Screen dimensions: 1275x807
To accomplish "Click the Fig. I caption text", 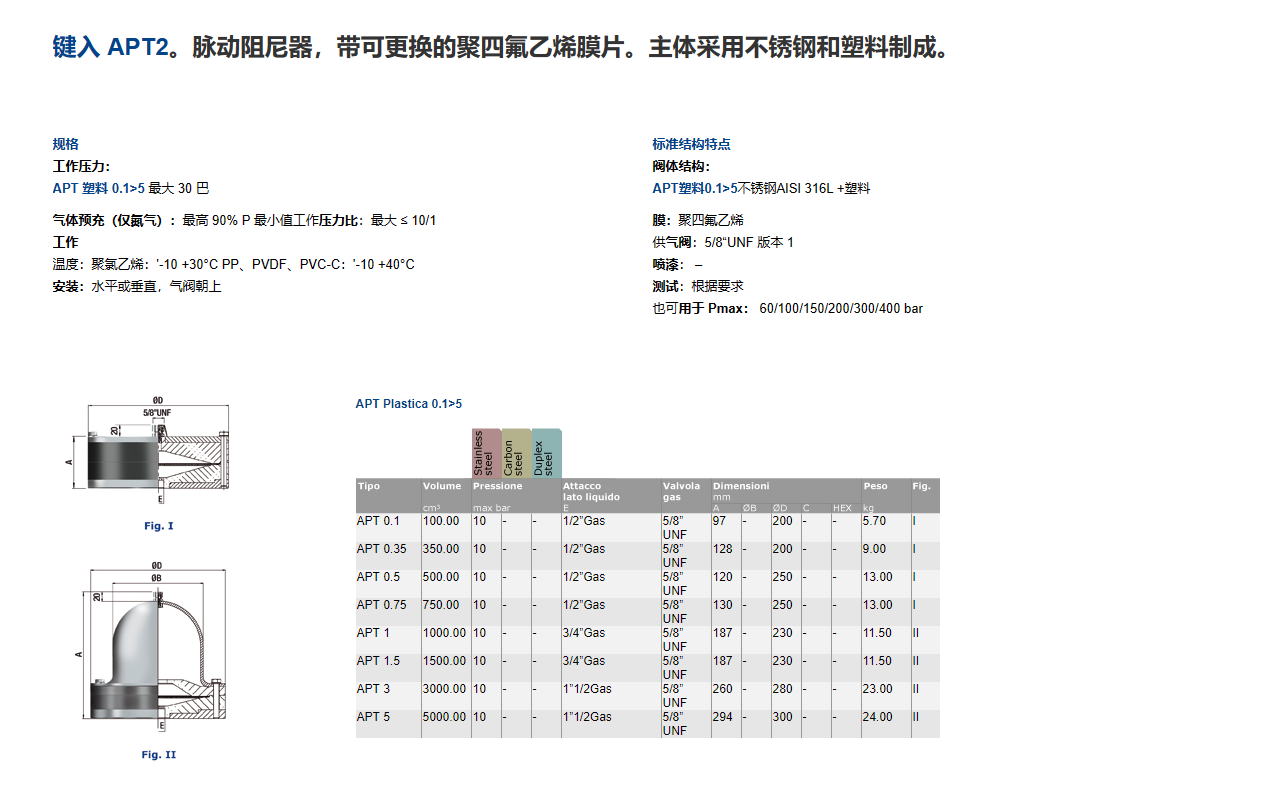I will [x=158, y=526].
